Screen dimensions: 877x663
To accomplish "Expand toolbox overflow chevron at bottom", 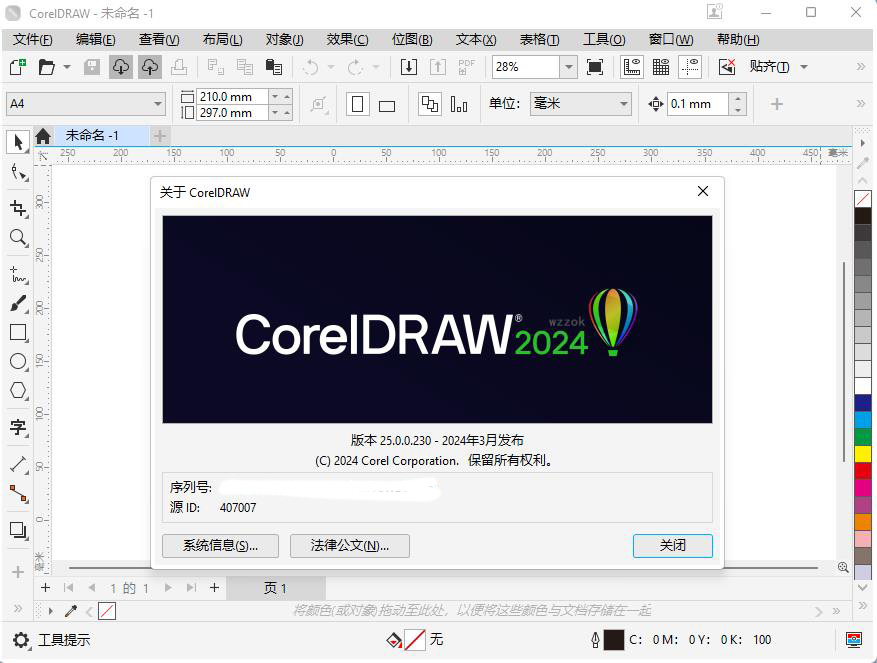I will pos(18,608).
